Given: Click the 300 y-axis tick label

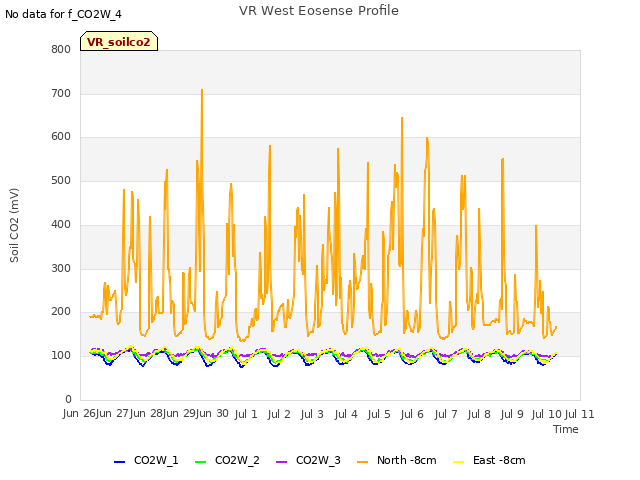Looking at the screenshot, I should [x=61, y=269].
